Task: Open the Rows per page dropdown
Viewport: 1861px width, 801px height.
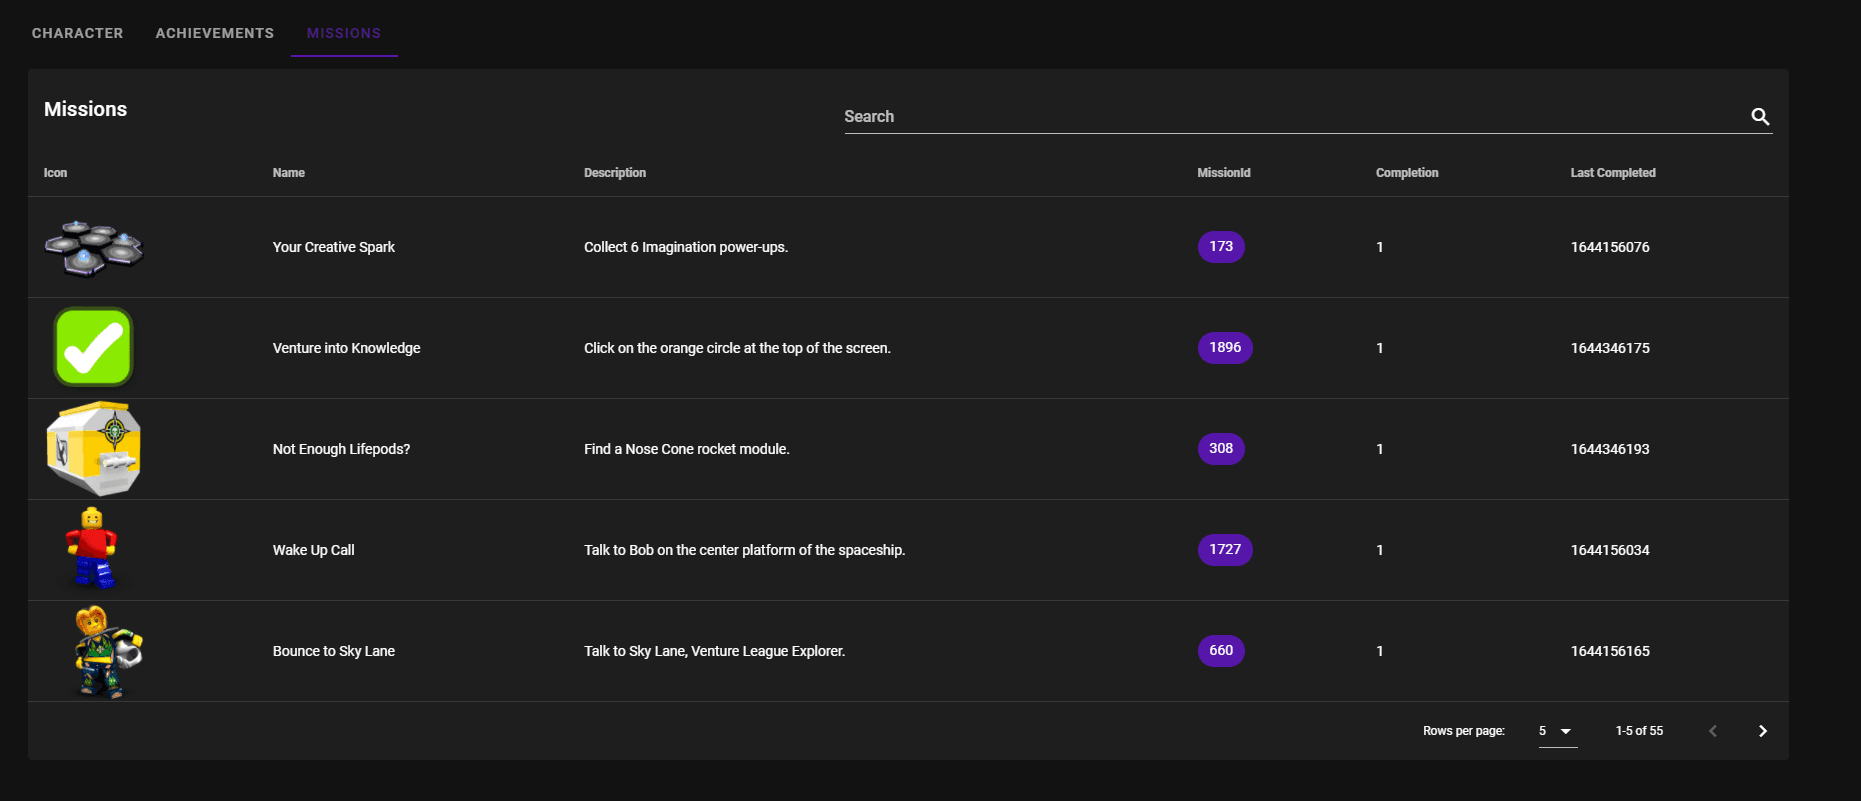Action: [x=1557, y=731]
